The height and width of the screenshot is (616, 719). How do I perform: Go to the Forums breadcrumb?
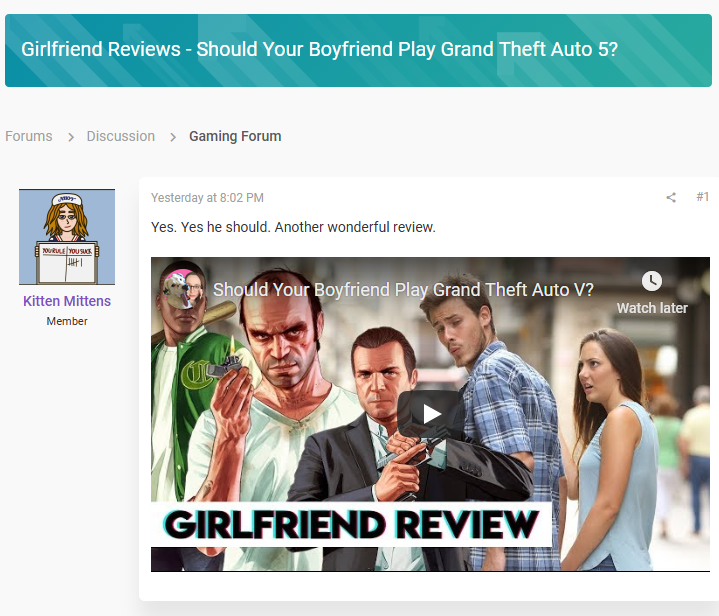(29, 136)
